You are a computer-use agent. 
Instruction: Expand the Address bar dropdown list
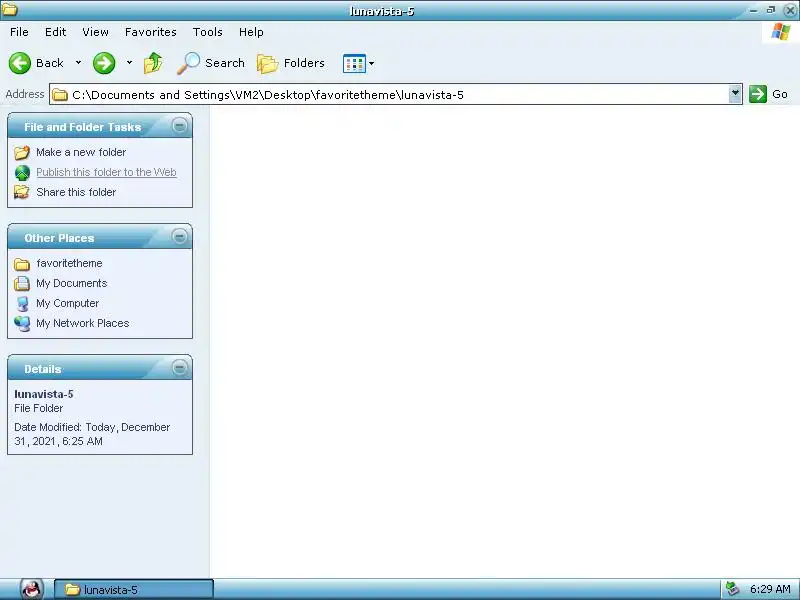735,94
